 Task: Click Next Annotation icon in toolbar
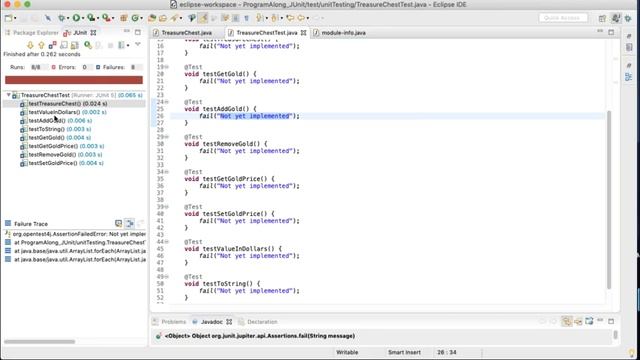click(x=259, y=18)
